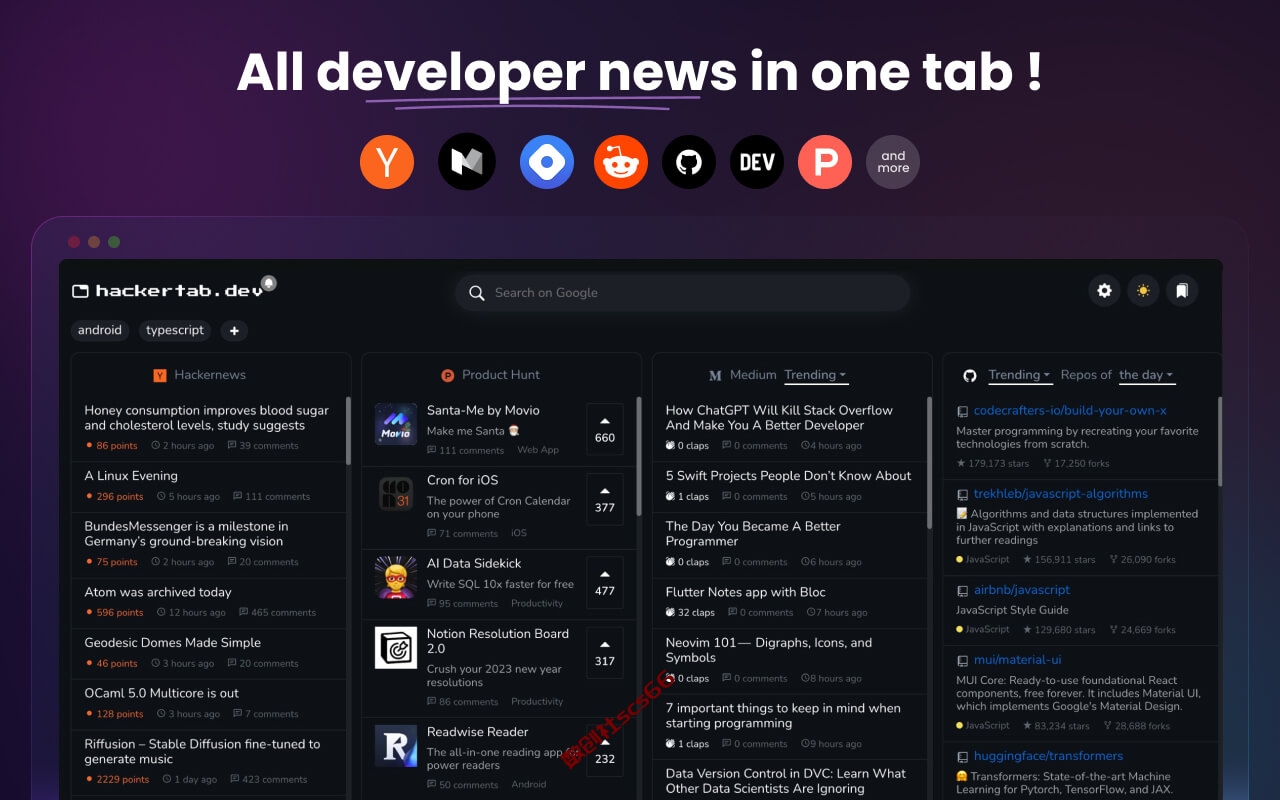
Task: Click the Product Hunt column scrollbar
Action: coord(638,456)
